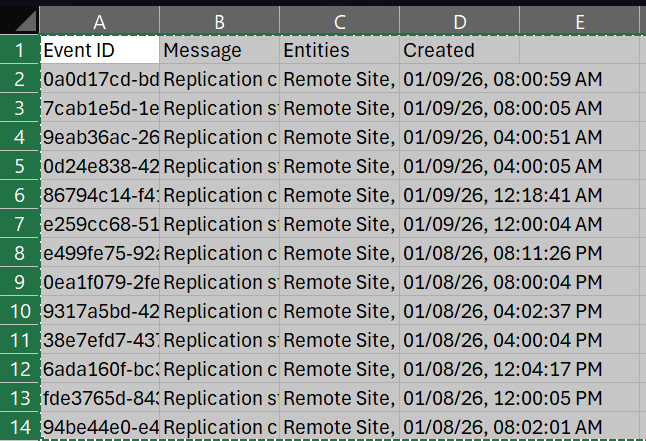Select the column A header
646x441 pixels.
[99, 21]
